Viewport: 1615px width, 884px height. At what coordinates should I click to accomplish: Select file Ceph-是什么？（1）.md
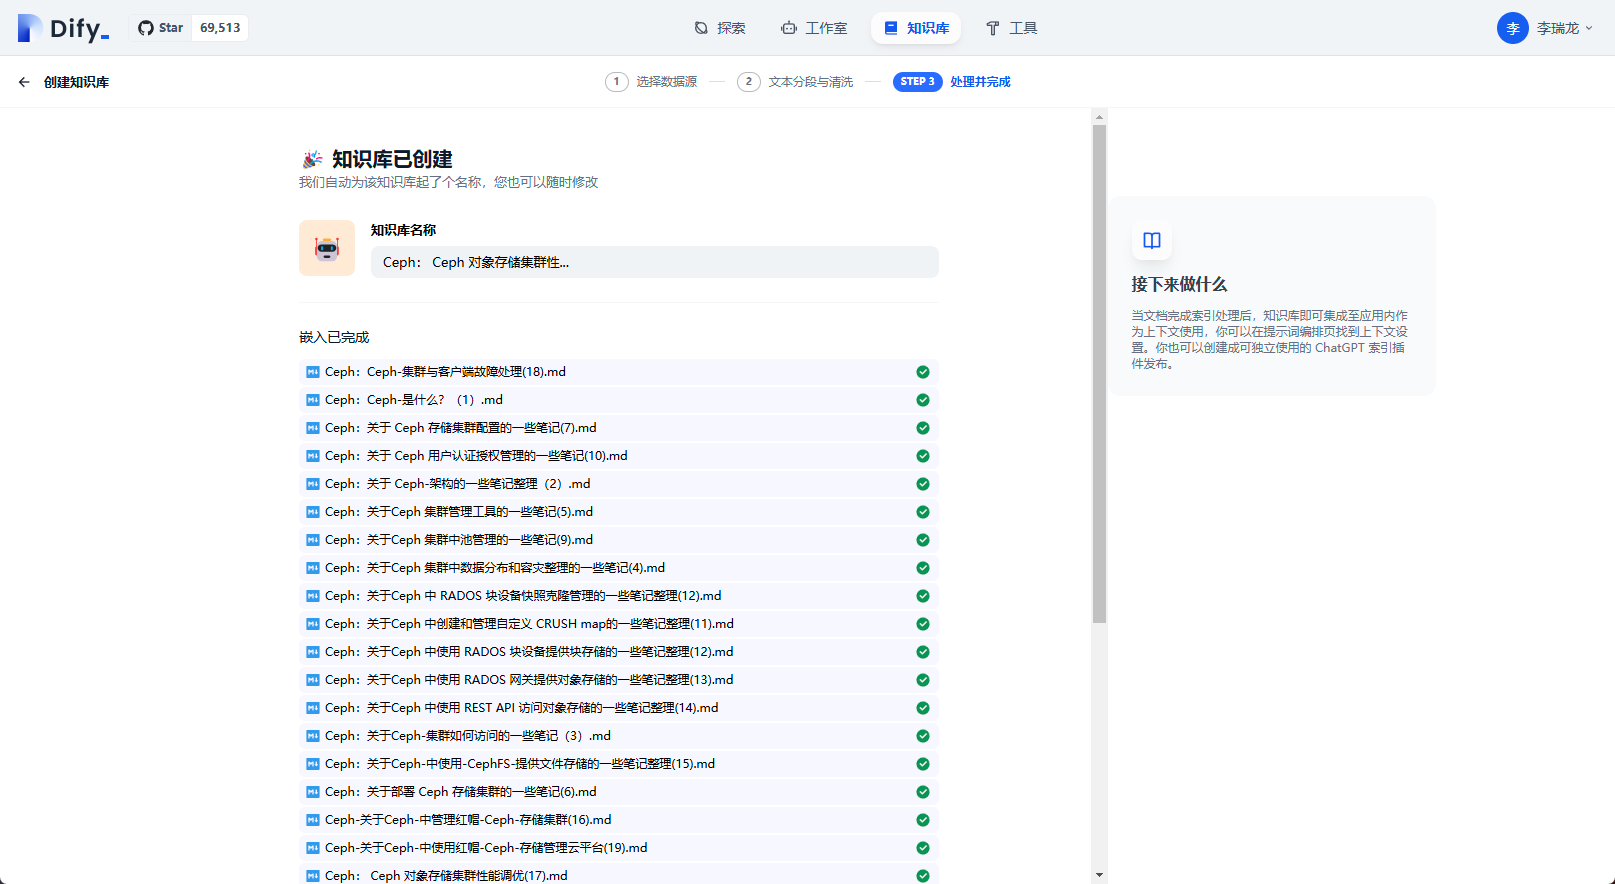(x=618, y=400)
